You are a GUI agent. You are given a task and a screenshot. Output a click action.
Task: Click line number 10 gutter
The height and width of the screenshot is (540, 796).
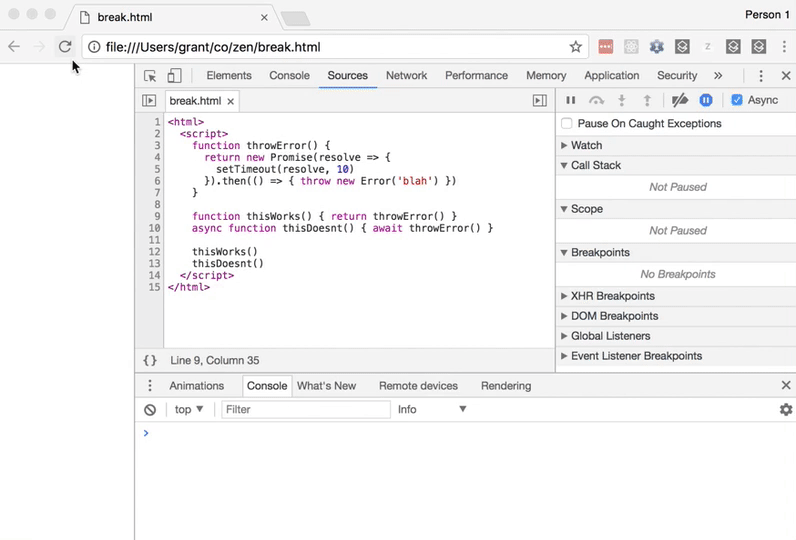tap(154, 228)
